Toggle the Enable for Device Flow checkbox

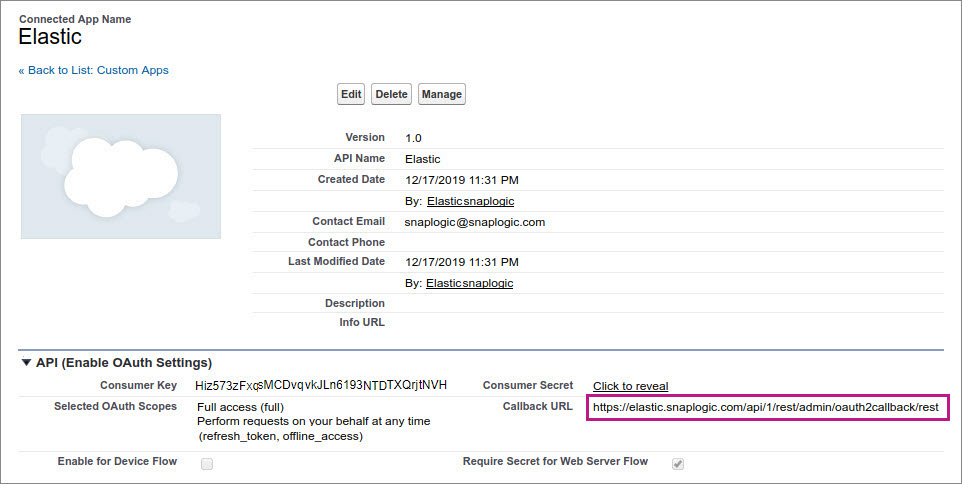207,464
